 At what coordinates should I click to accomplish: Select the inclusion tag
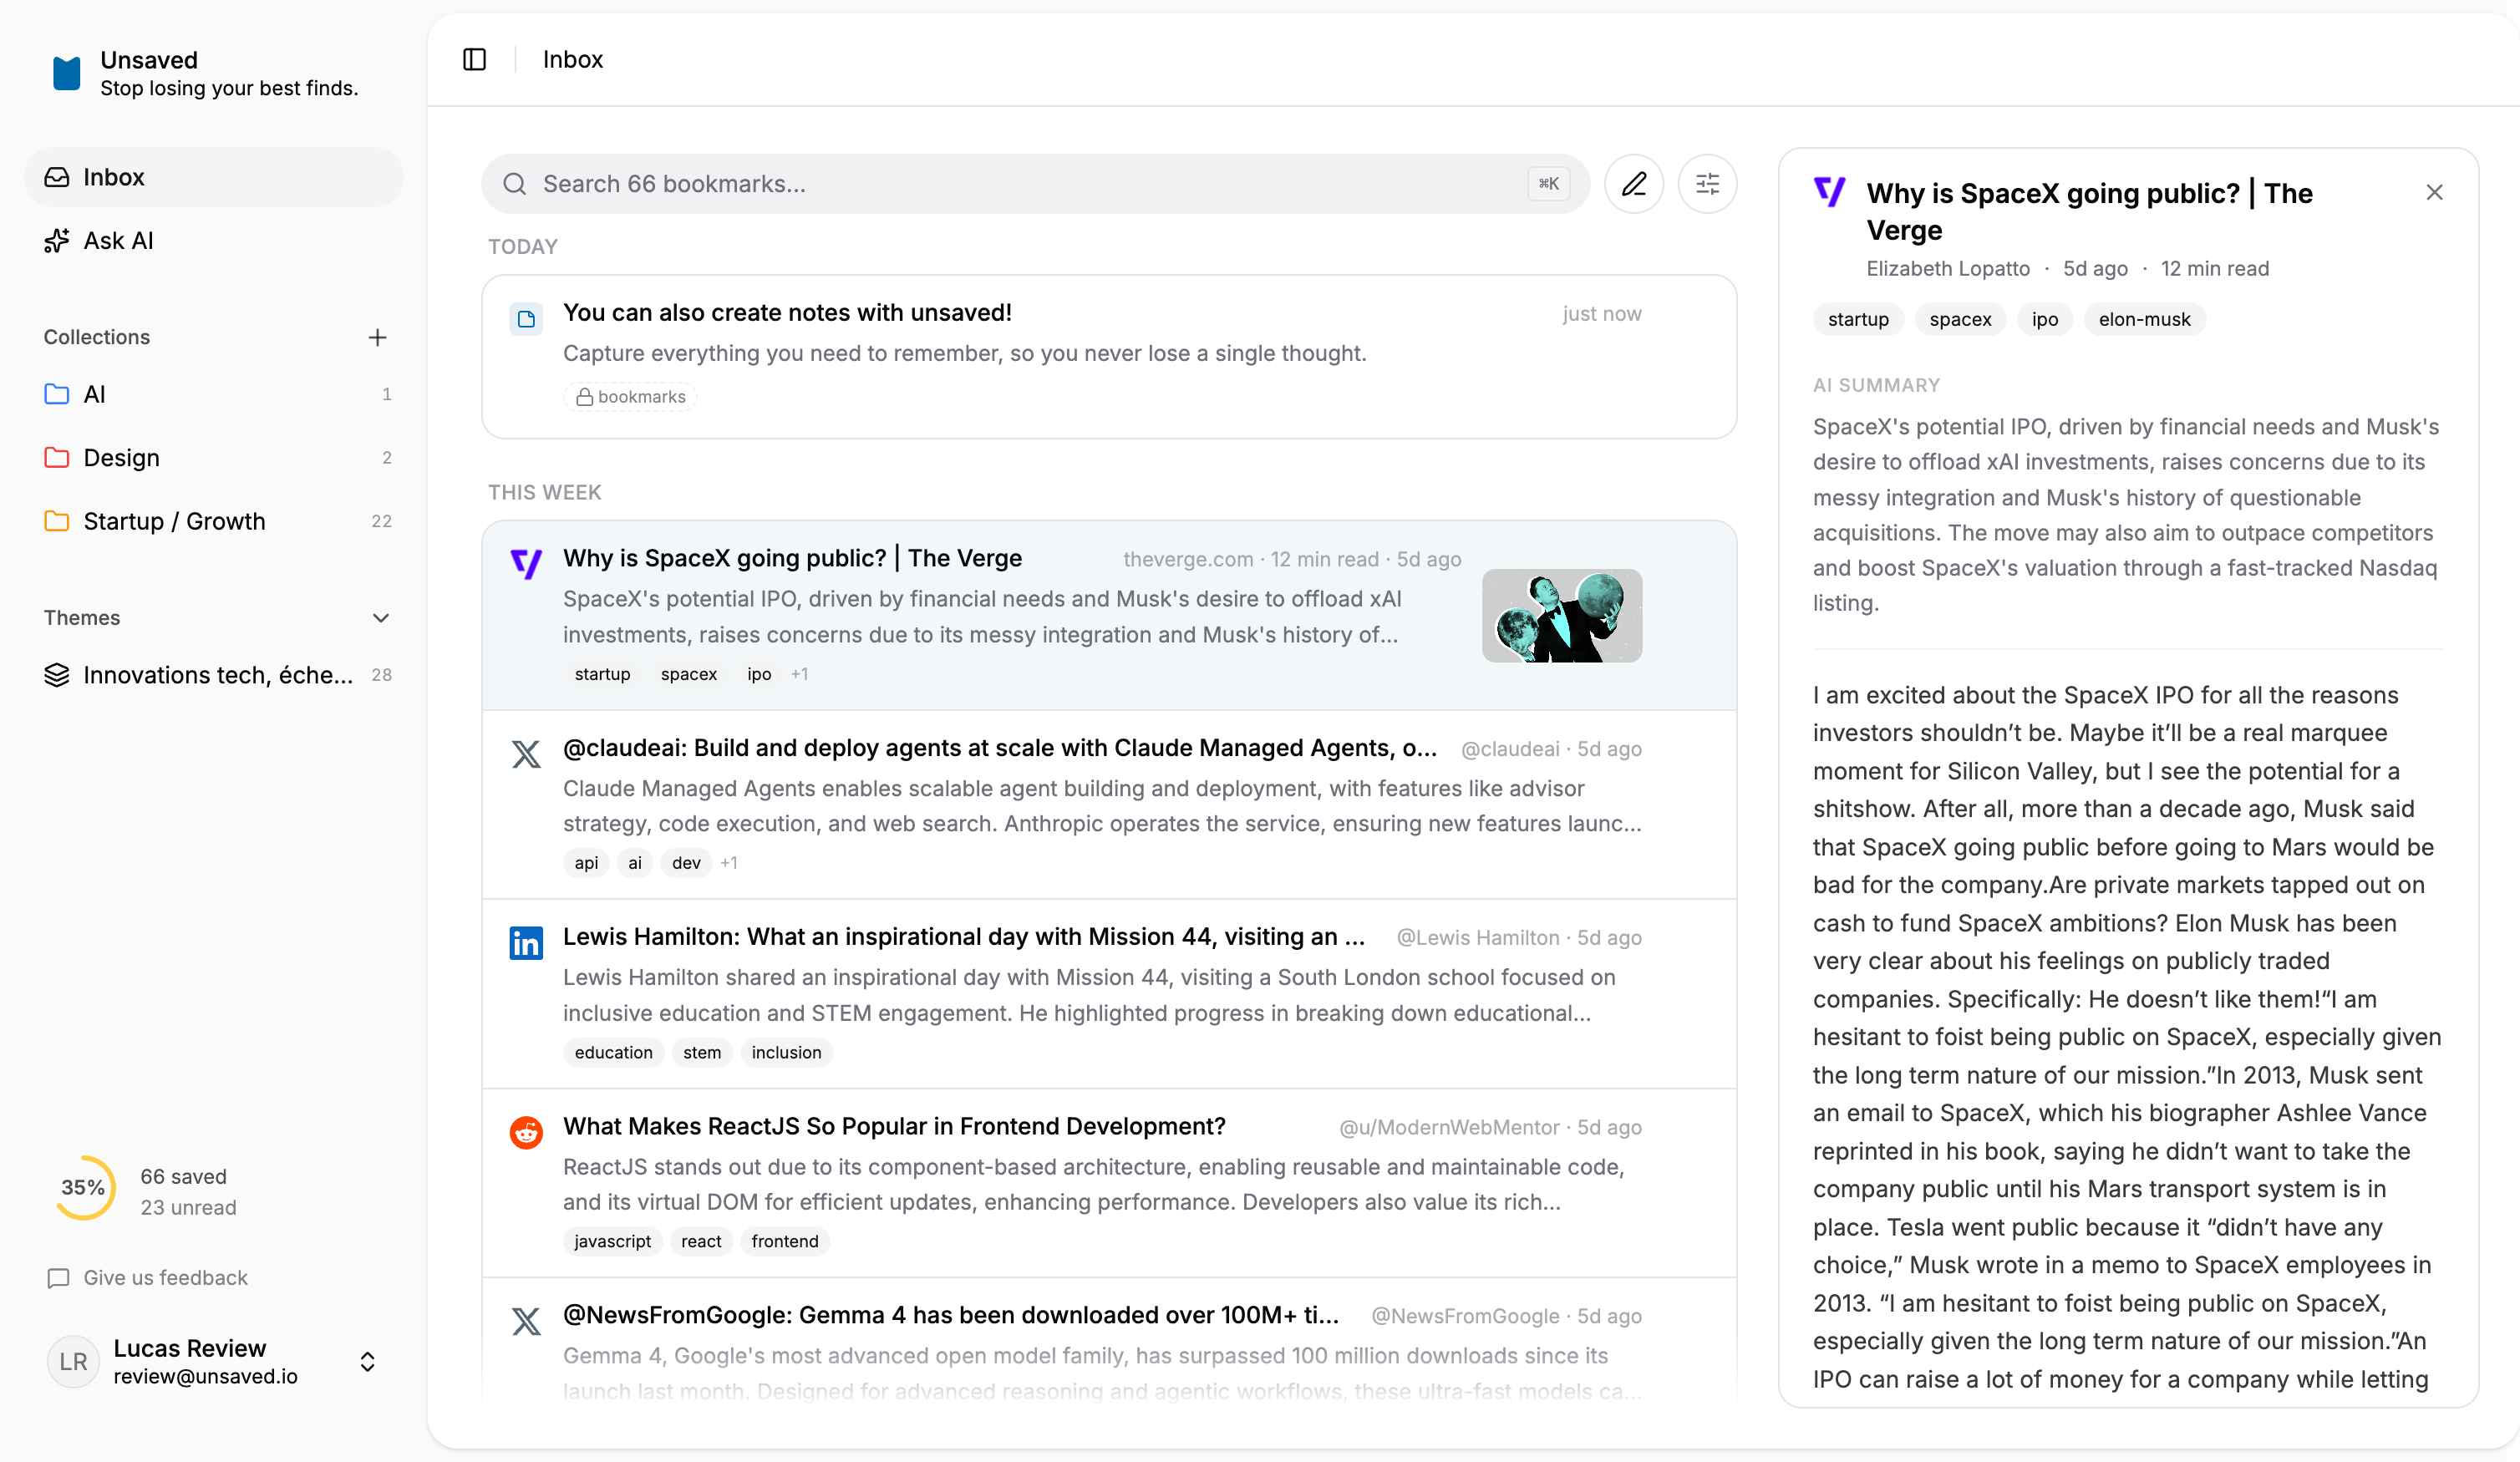(786, 1053)
